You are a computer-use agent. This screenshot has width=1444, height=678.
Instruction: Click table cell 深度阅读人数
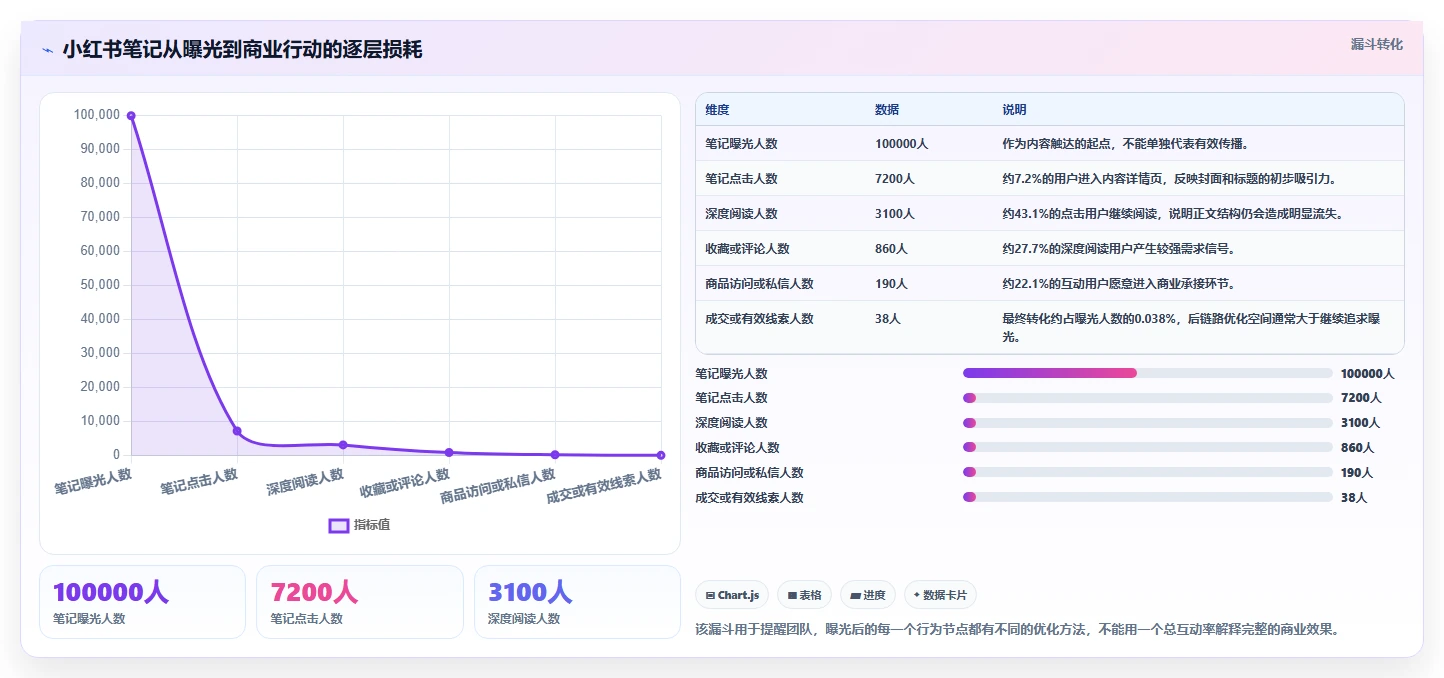[741, 214]
